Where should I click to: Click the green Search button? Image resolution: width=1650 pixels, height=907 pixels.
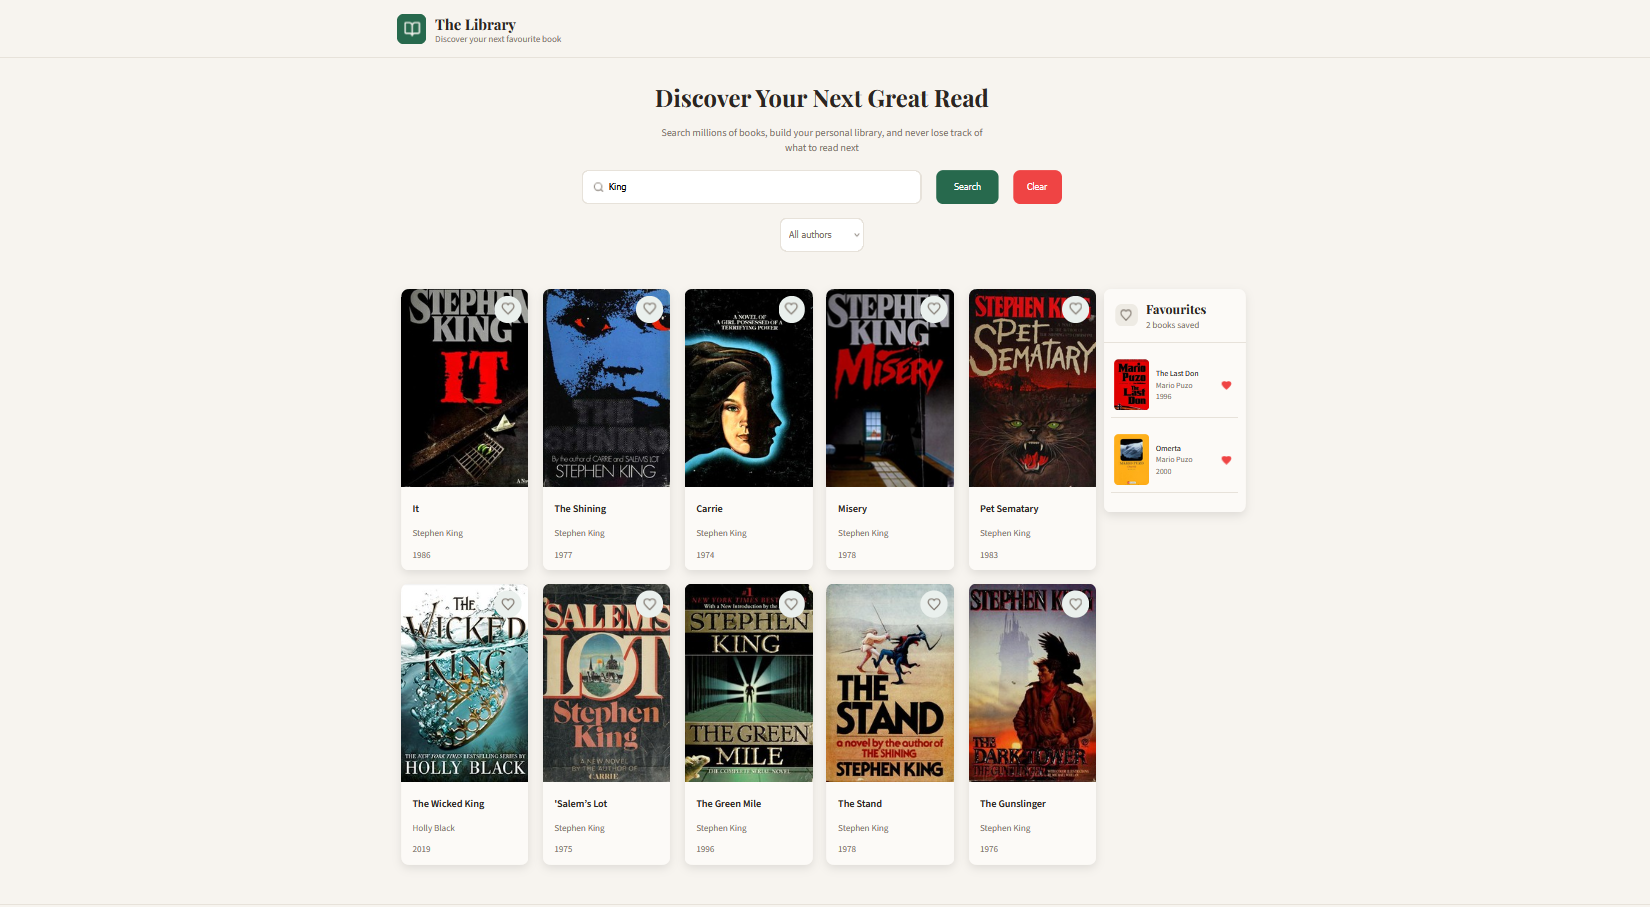coord(967,187)
